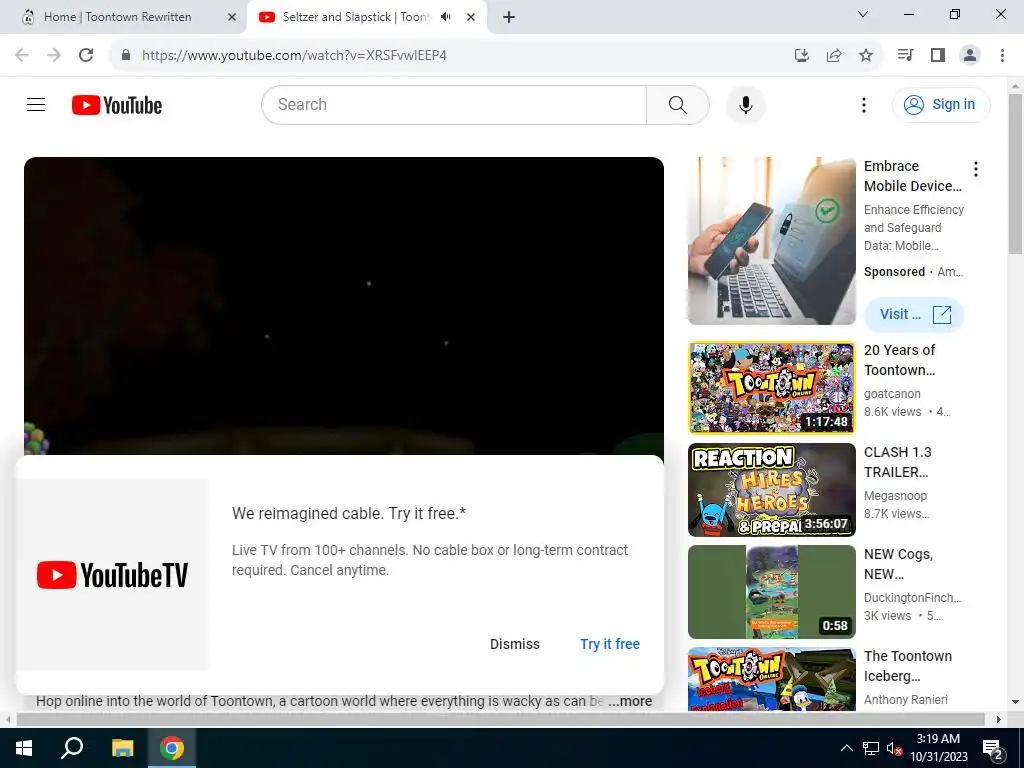Viewport: 1024px width, 768px height.
Task: Toggle Chrome side panel icon
Action: coord(938,55)
